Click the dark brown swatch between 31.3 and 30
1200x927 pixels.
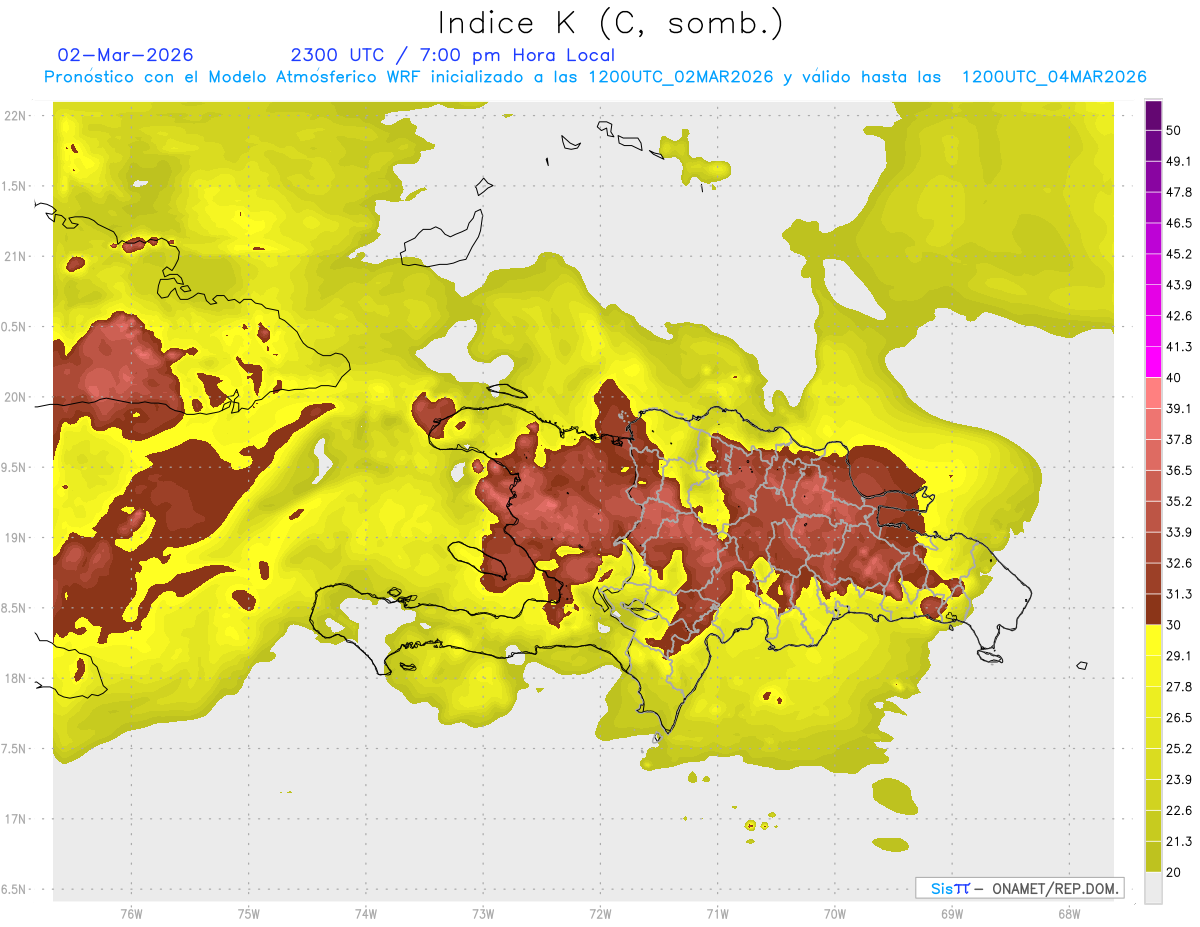1153,609
